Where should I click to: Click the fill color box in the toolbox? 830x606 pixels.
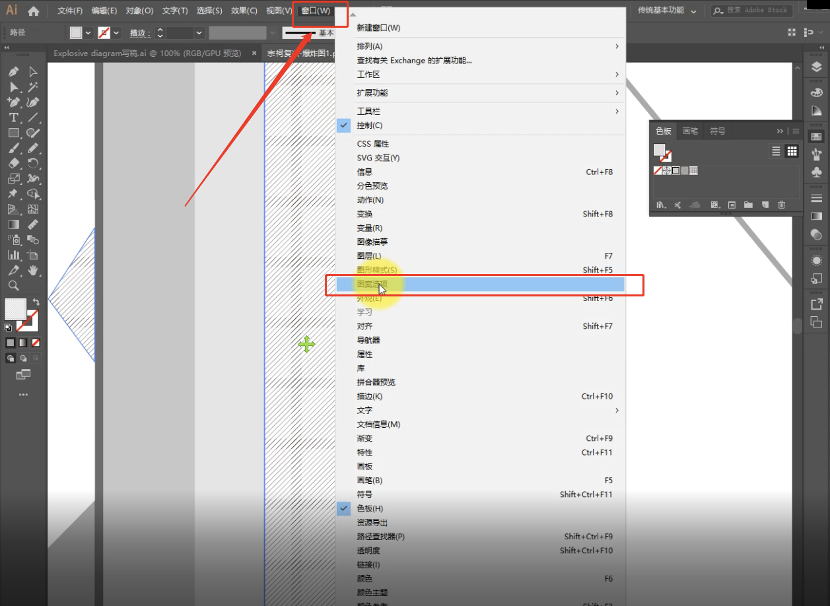[15, 309]
